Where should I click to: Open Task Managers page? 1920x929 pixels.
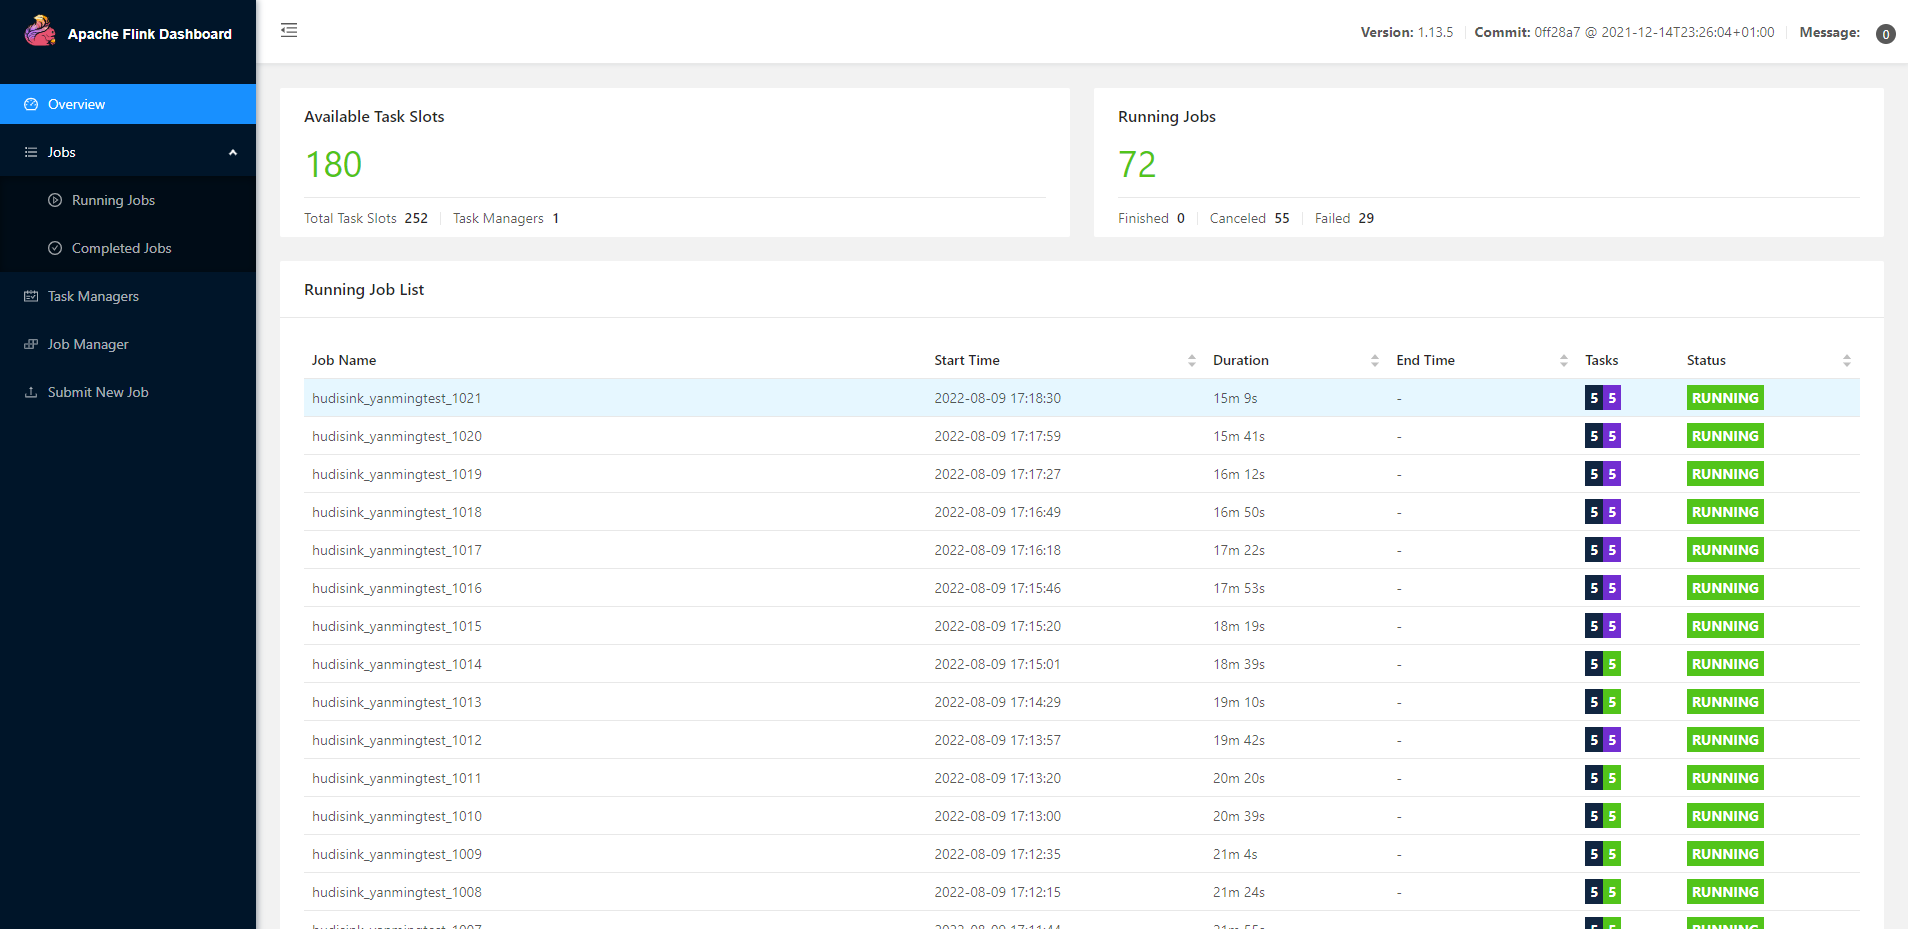[128, 296]
